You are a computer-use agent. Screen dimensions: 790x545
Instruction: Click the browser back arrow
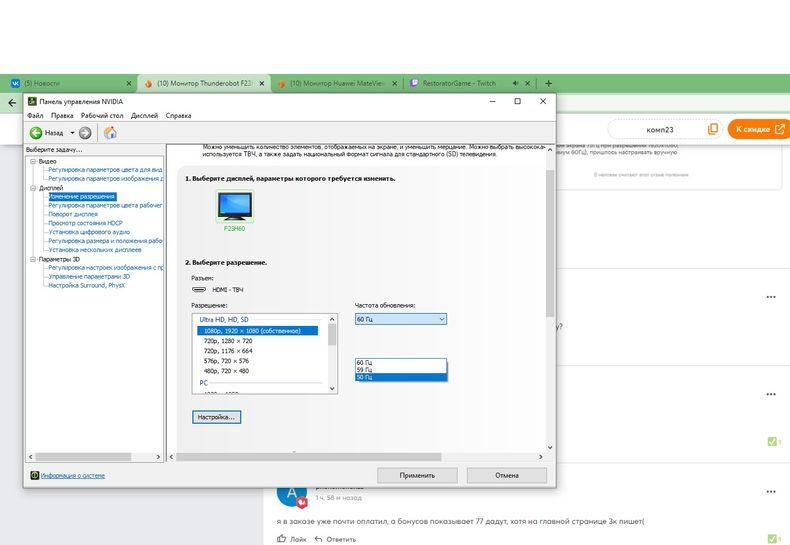12,103
